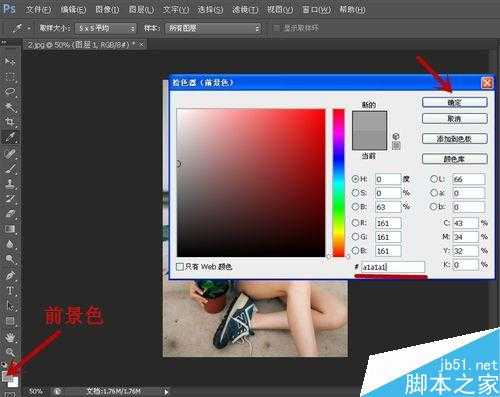Click the L value field showing 66

[x=469, y=179]
